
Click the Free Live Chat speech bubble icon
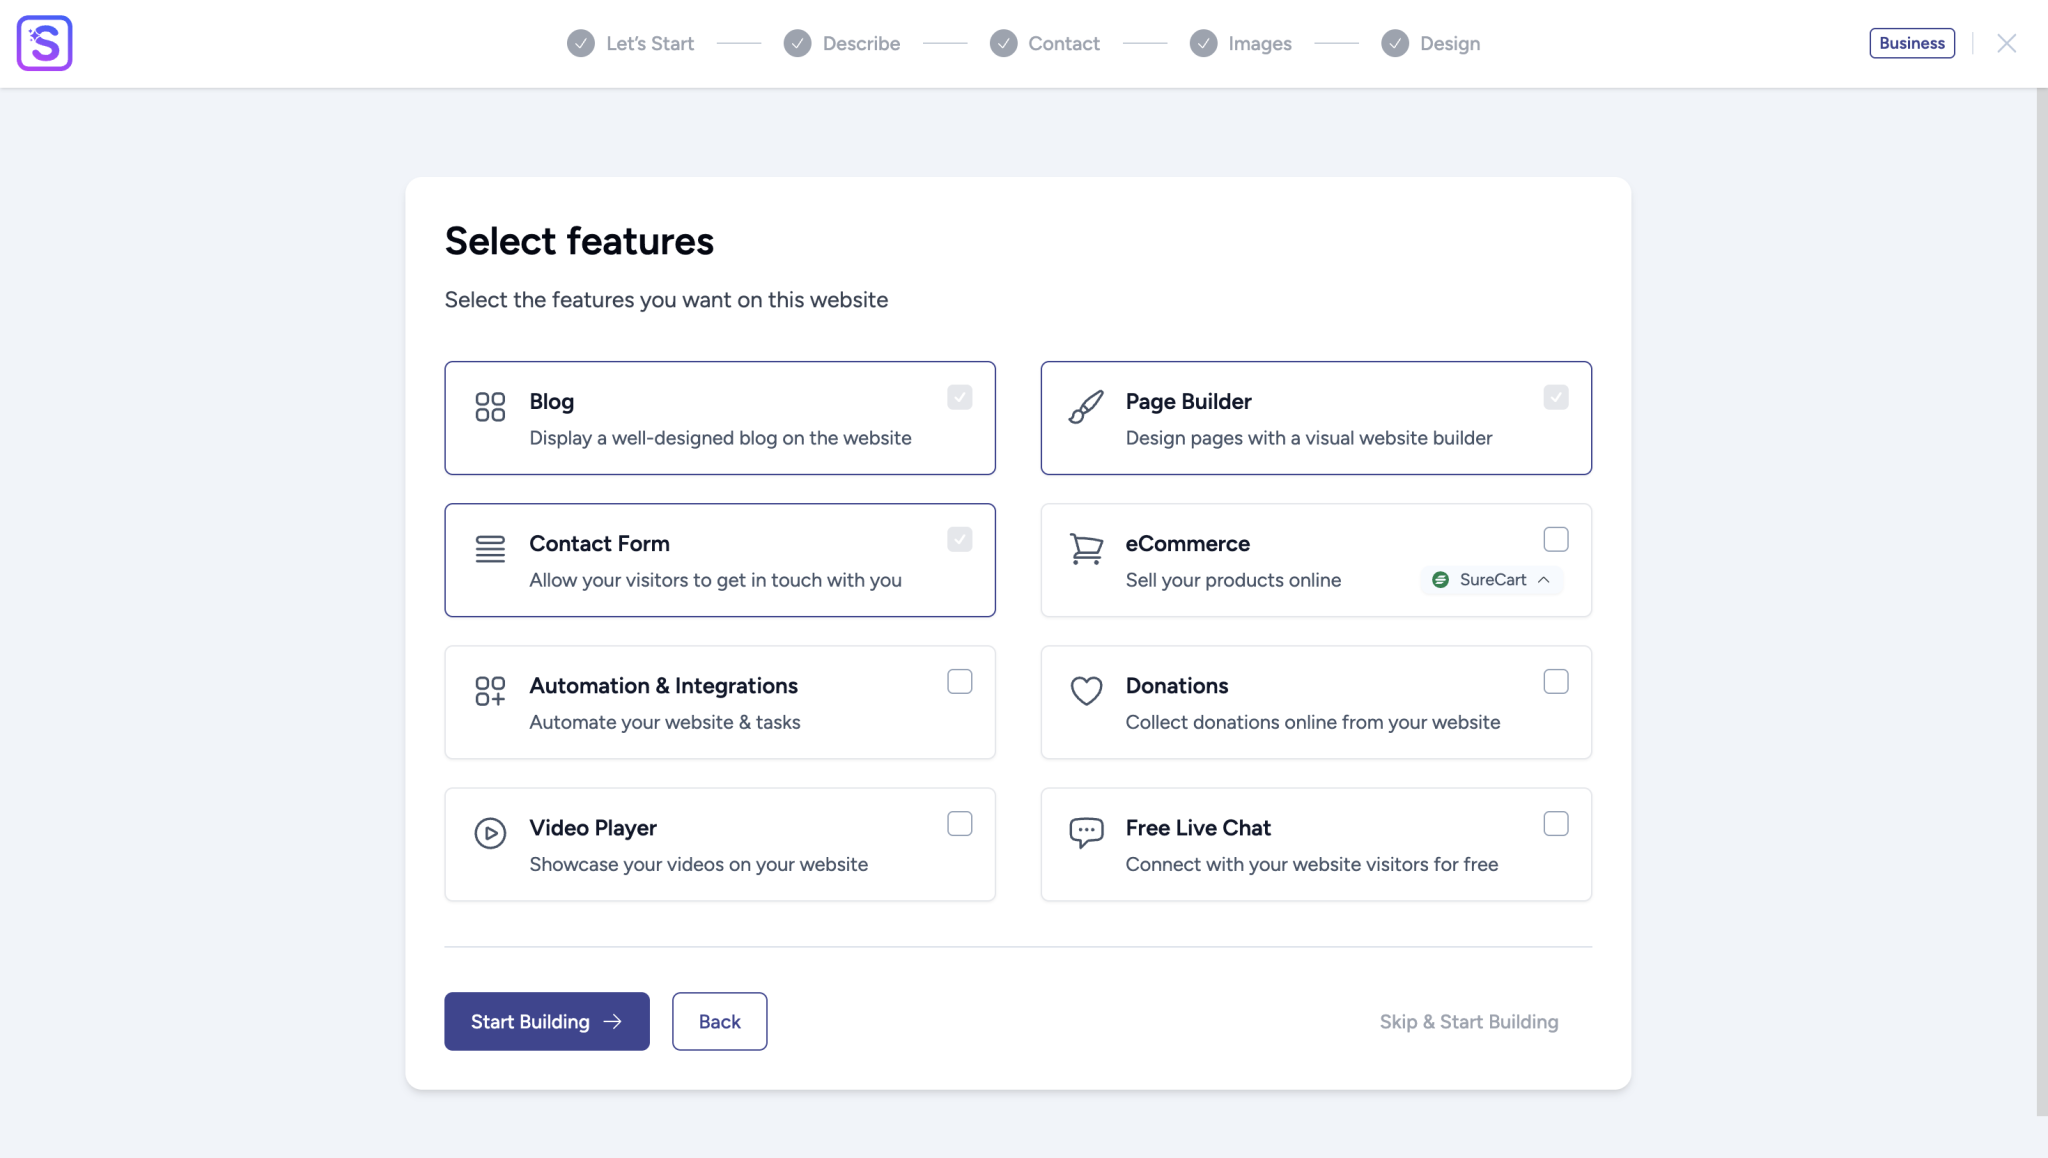1086,832
